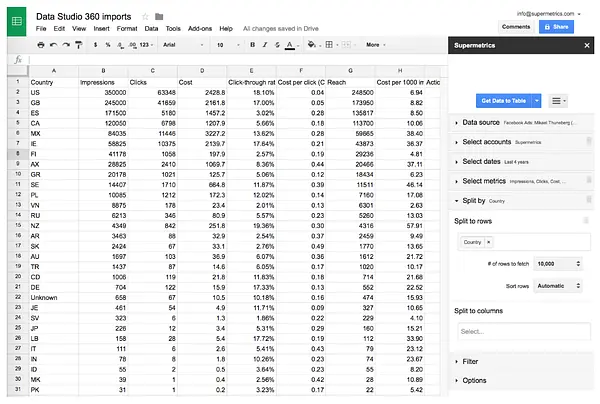Screen dimensions: 600x404
Task: Open the Format menu
Action: [127, 29]
